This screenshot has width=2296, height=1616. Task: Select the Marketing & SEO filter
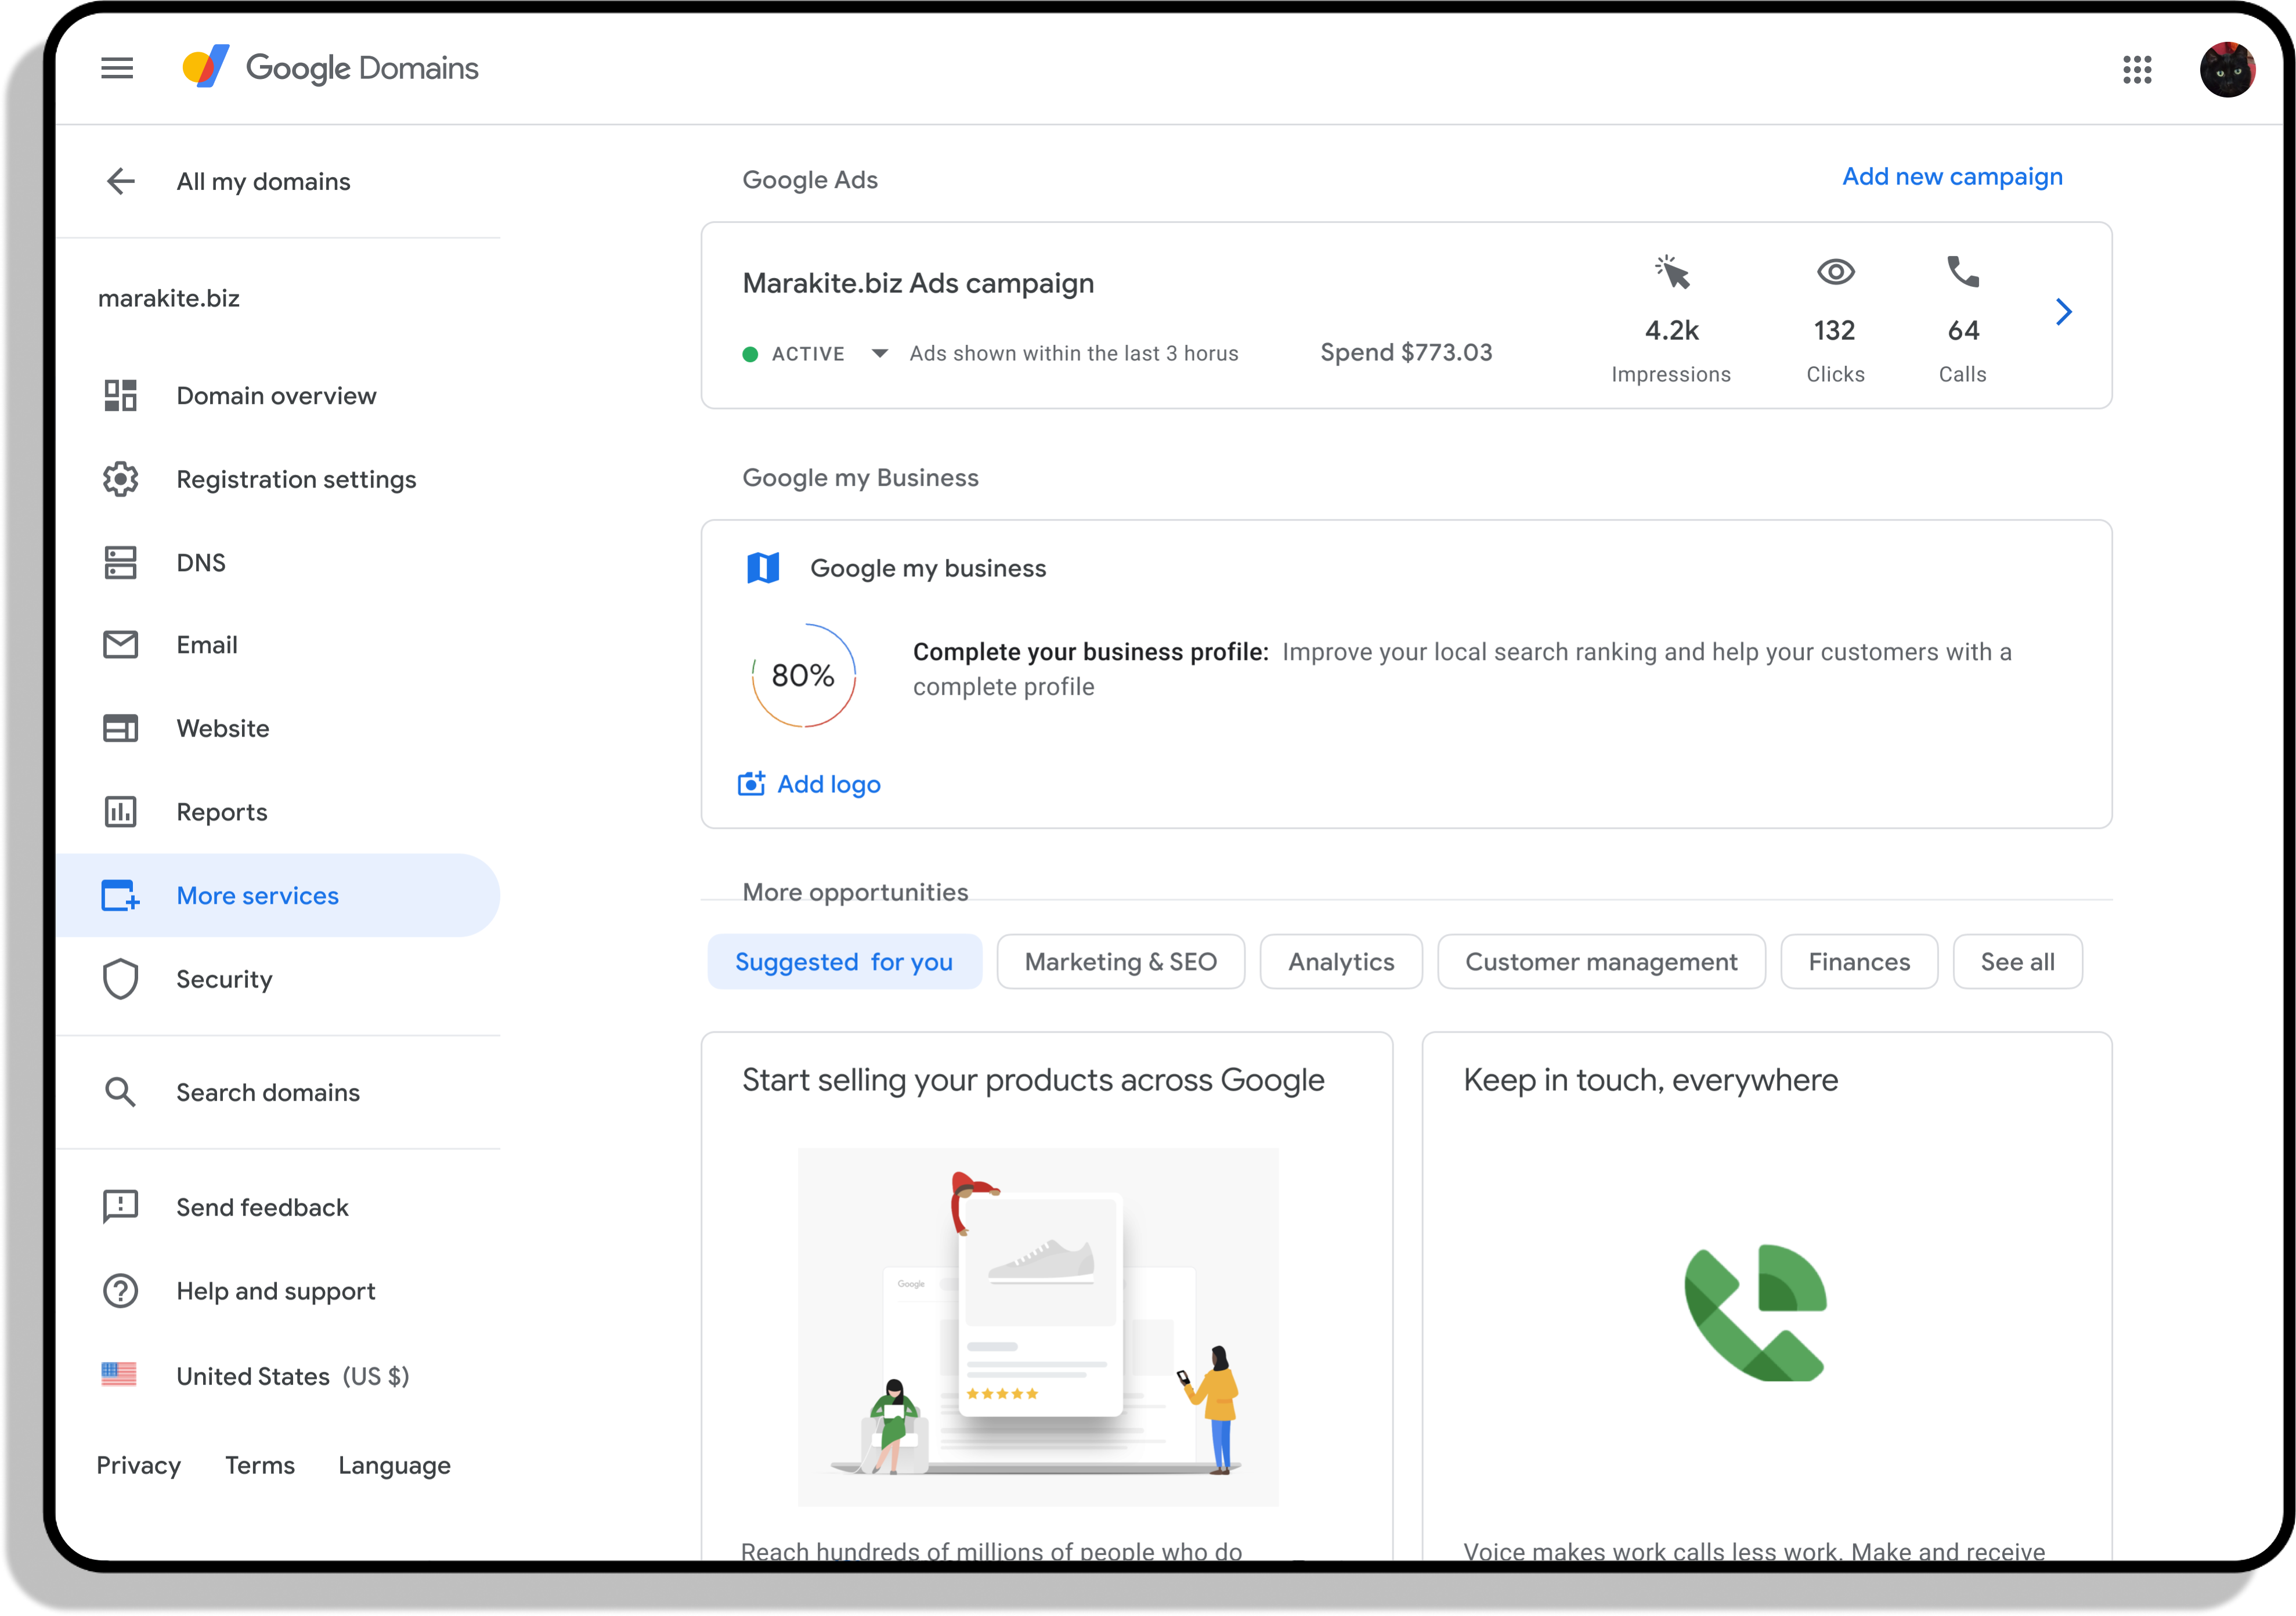click(1121, 962)
